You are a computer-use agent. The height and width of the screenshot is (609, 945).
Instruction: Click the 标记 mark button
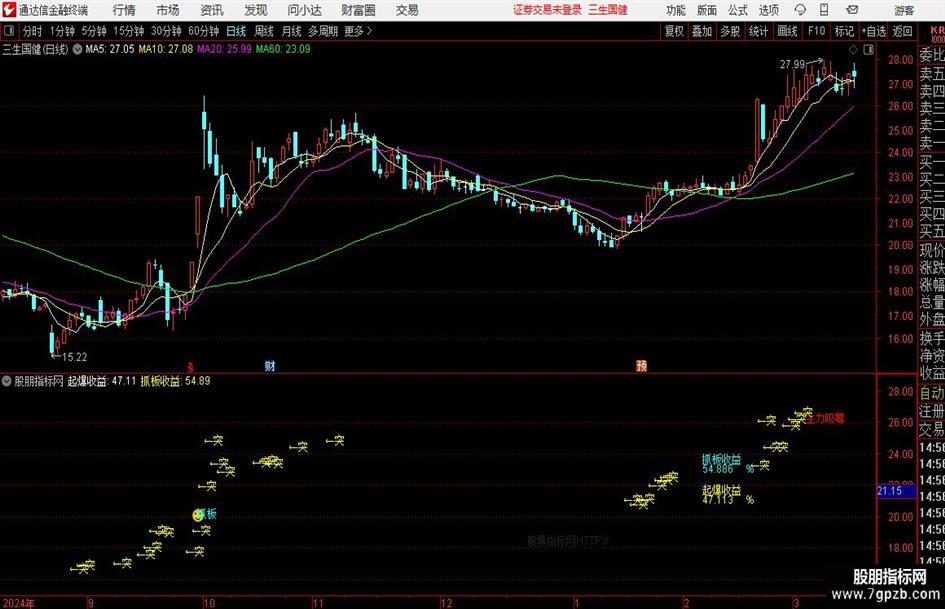pos(844,31)
